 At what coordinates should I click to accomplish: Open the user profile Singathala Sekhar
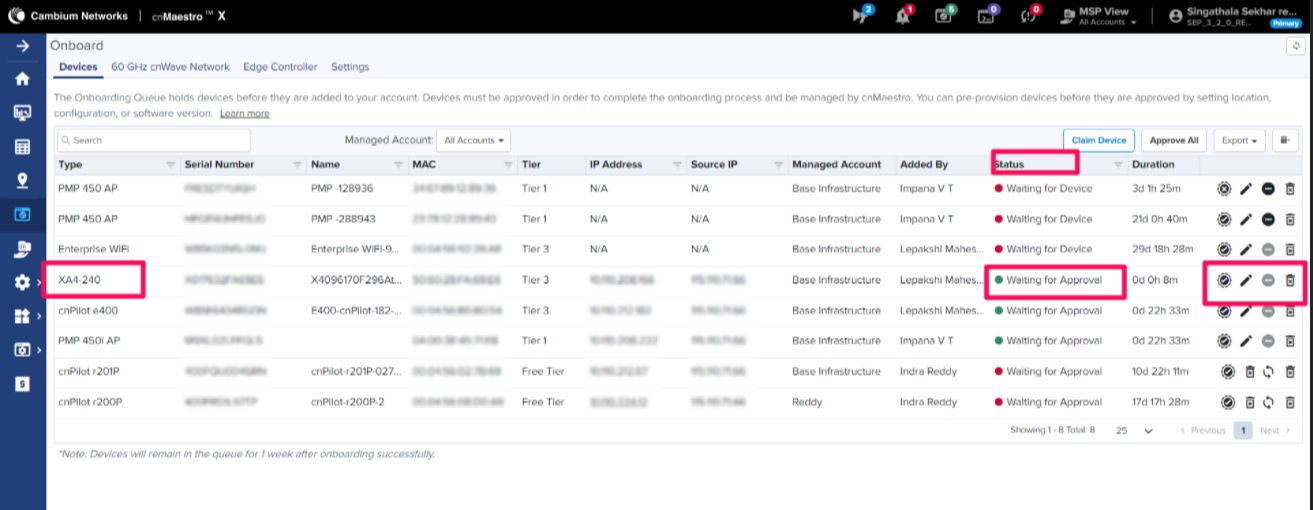(1236, 16)
